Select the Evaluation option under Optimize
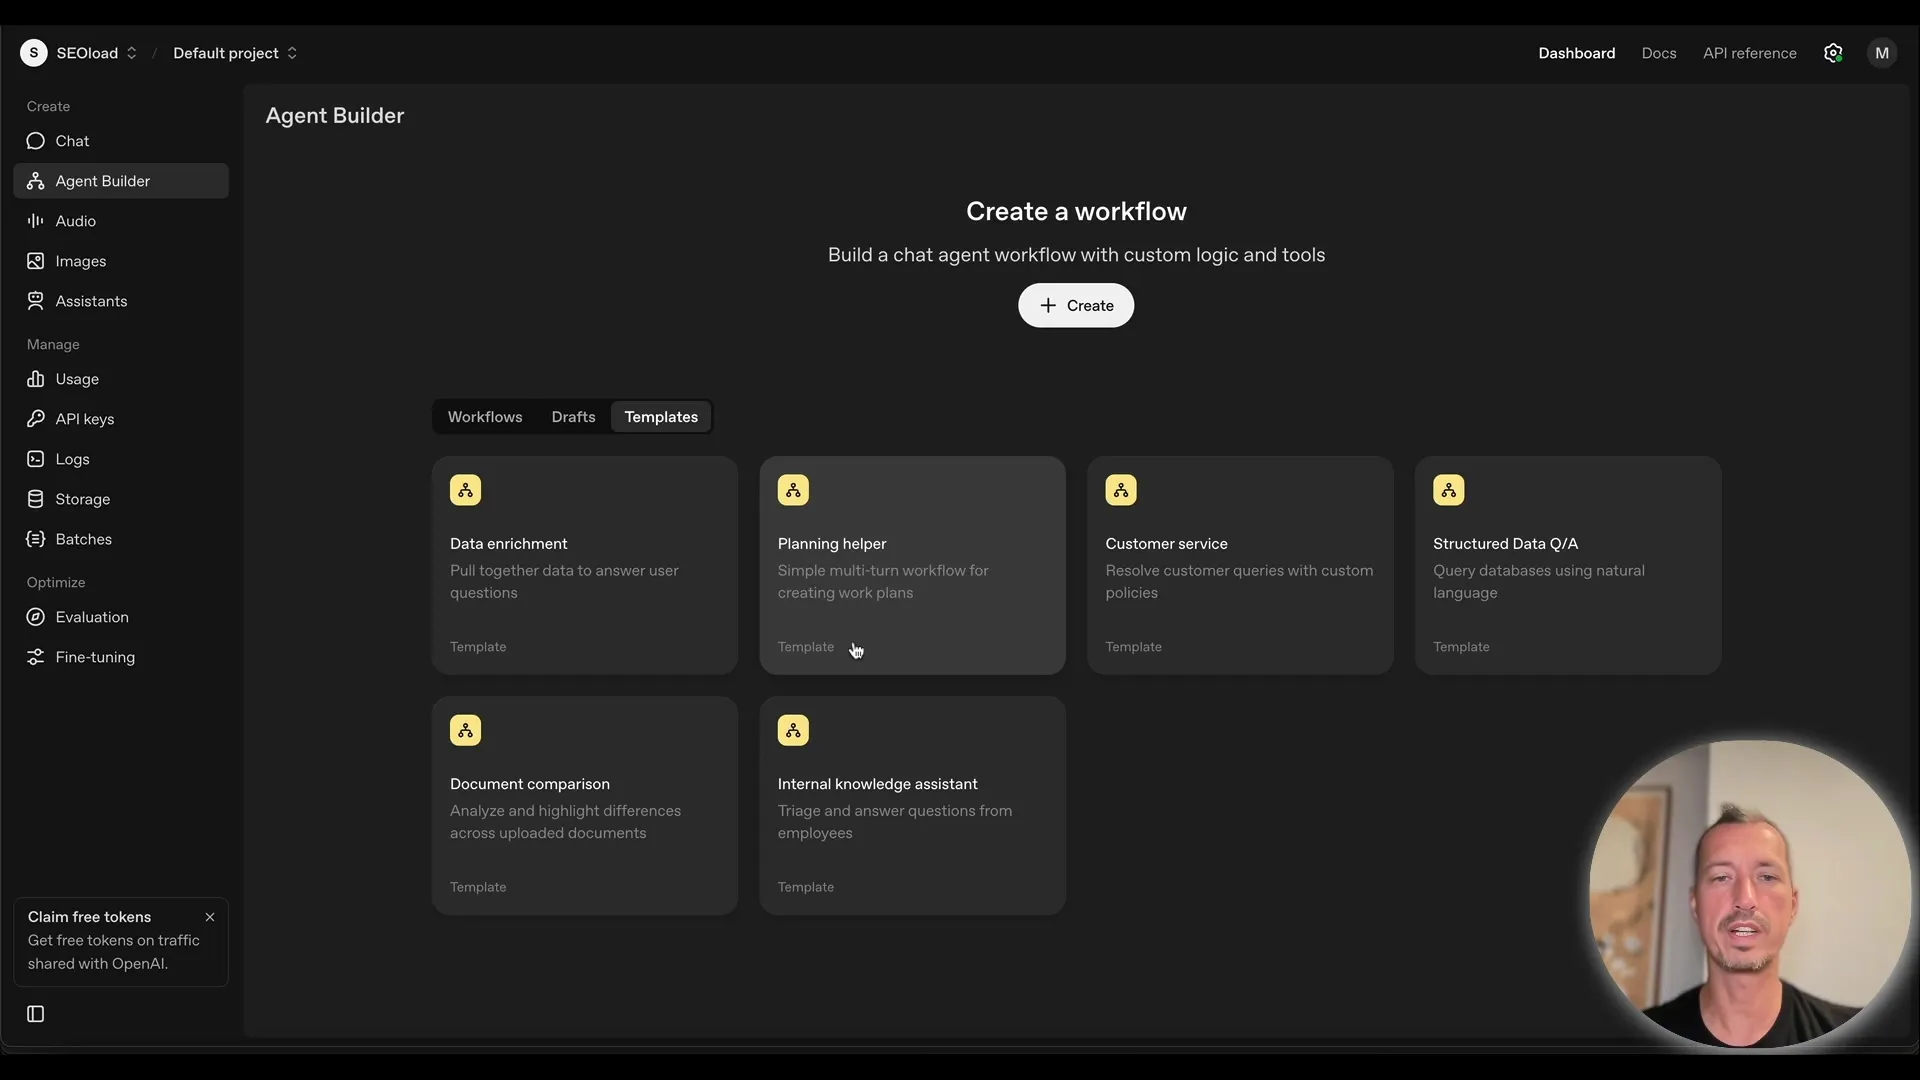The width and height of the screenshot is (1920, 1080). click(x=92, y=617)
